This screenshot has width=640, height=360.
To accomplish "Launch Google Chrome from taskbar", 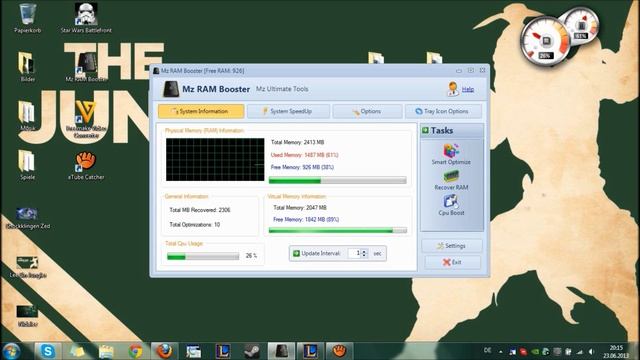I will coord(136,351).
